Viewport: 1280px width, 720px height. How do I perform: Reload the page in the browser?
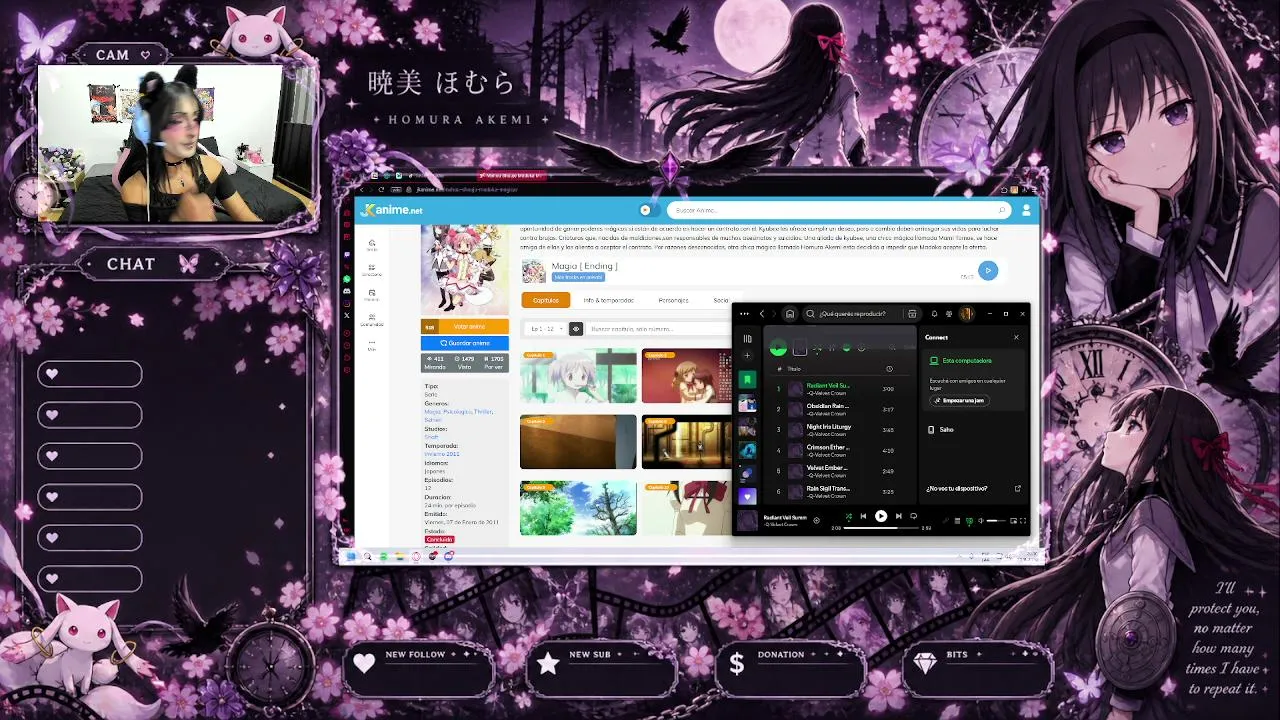point(381,189)
